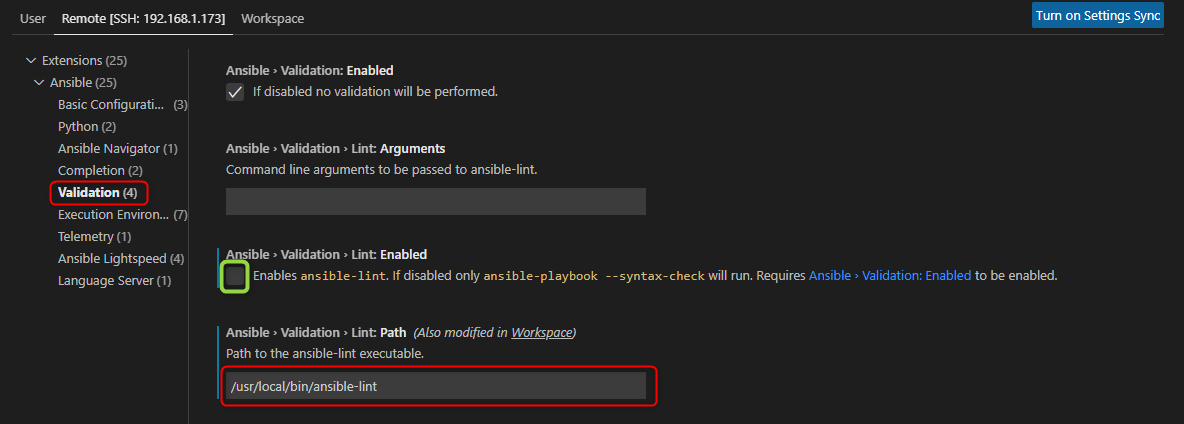This screenshot has width=1184, height=424.
Task: Focus the Lint Arguments input field
Action: (x=436, y=201)
